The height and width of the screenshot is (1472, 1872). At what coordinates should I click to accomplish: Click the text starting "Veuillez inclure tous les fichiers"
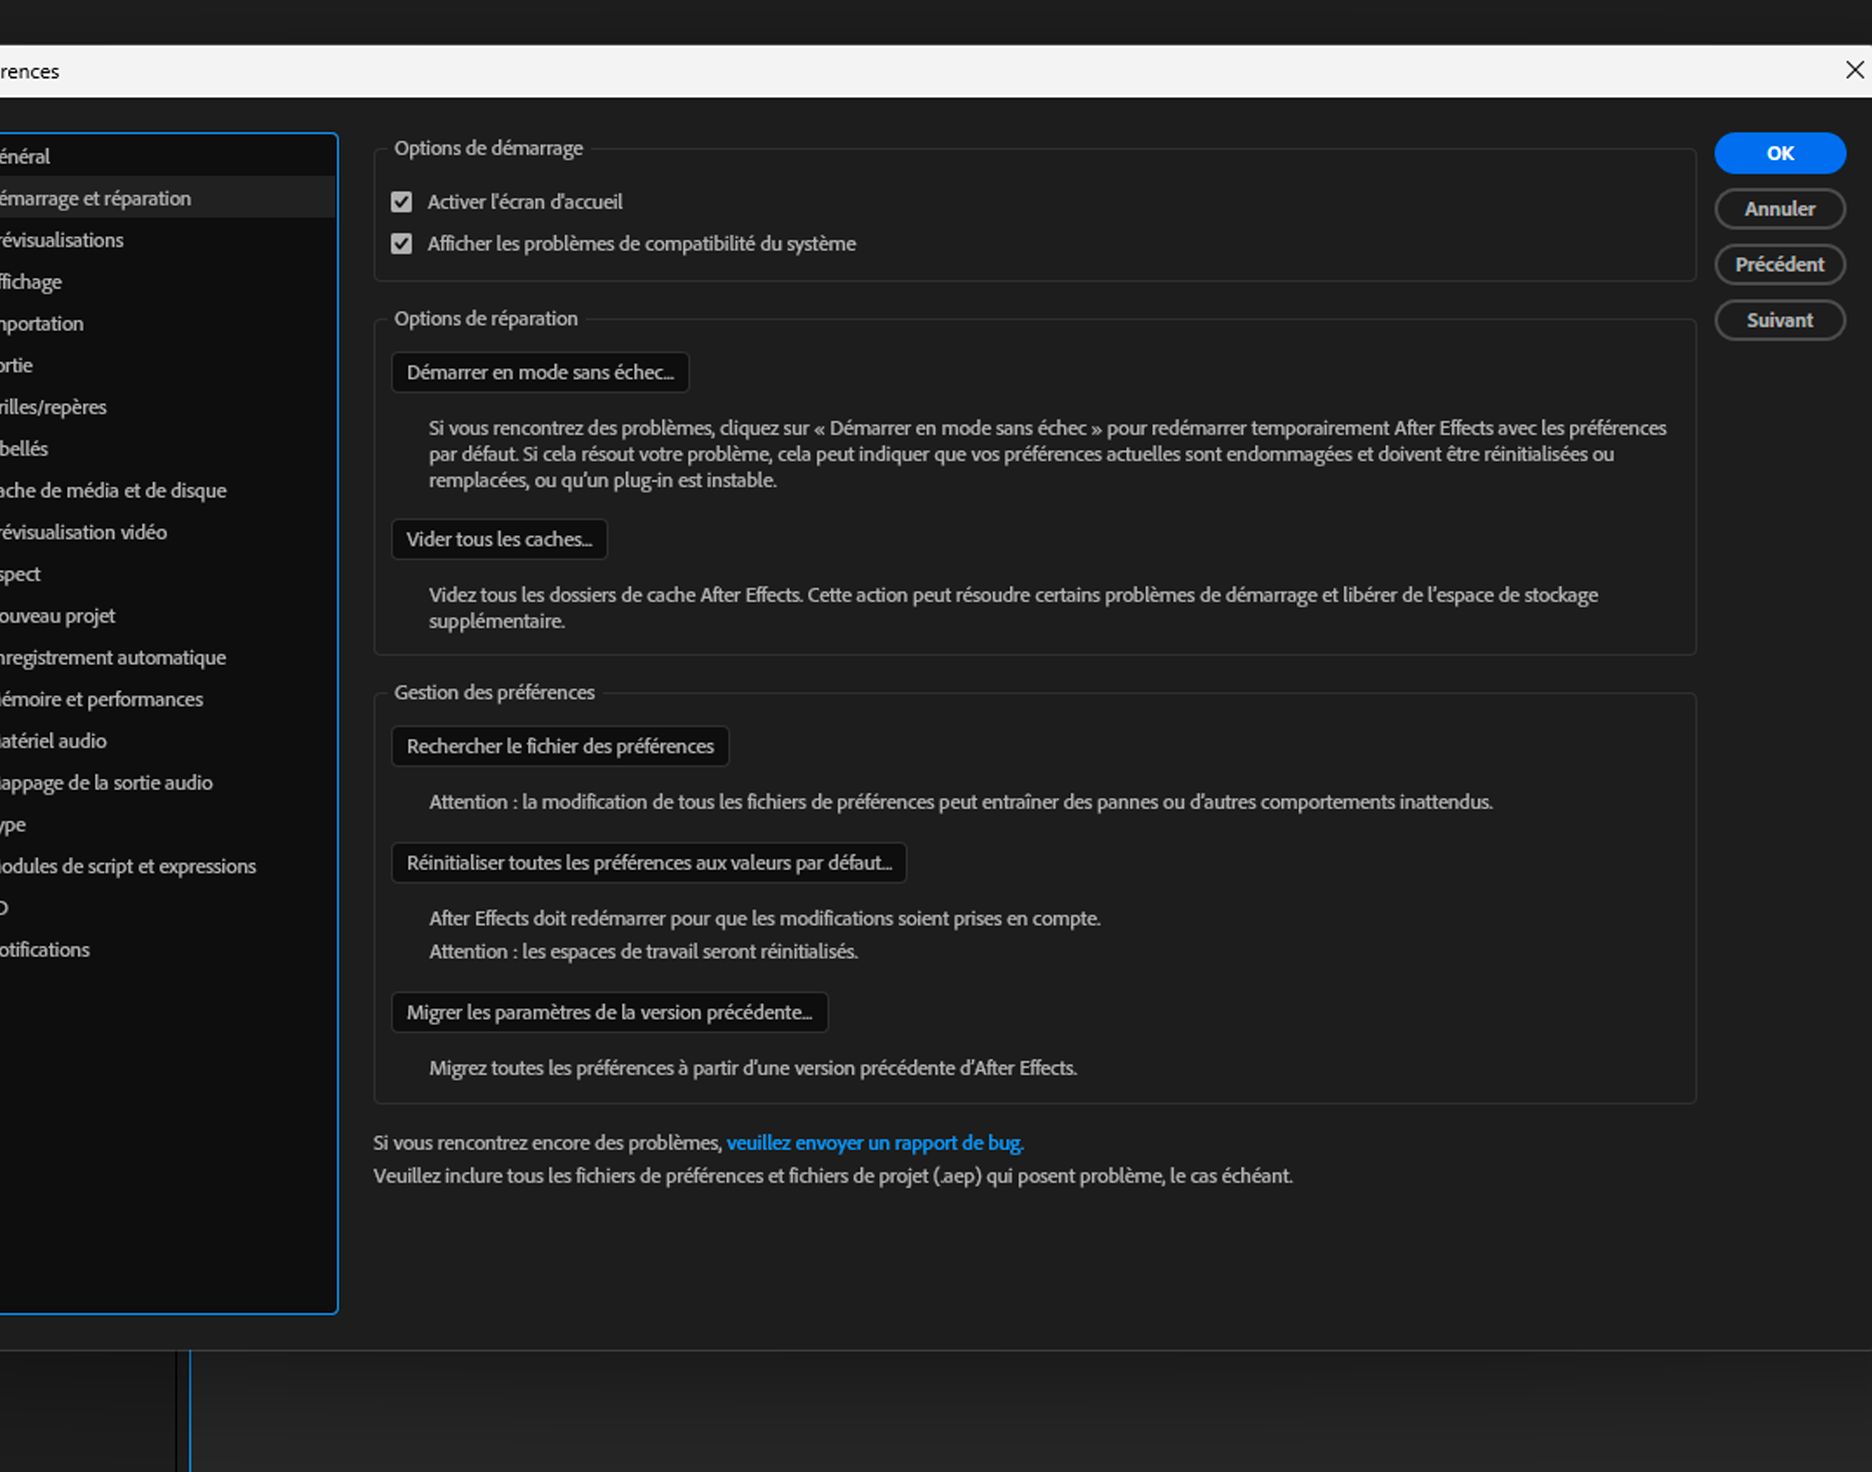(x=833, y=1176)
